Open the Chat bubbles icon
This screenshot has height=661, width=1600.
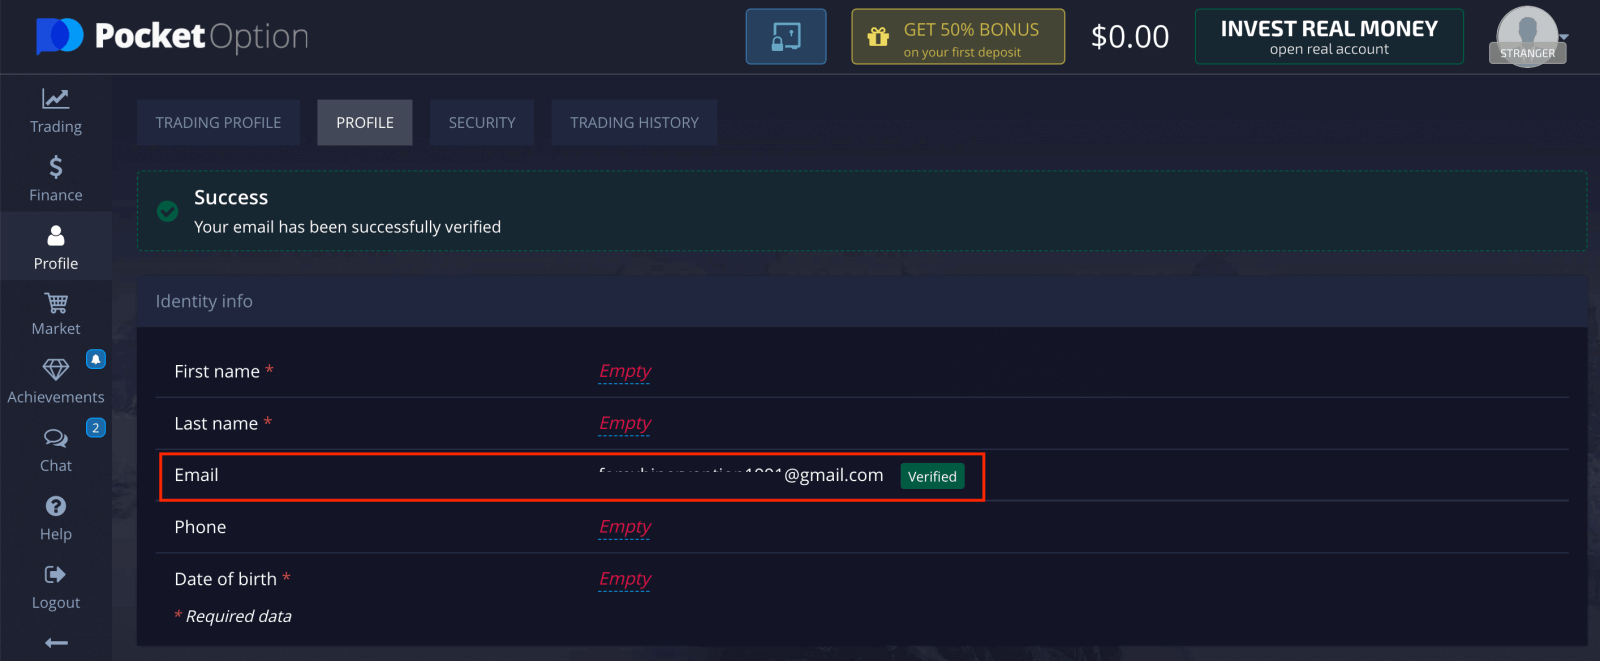(x=56, y=439)
